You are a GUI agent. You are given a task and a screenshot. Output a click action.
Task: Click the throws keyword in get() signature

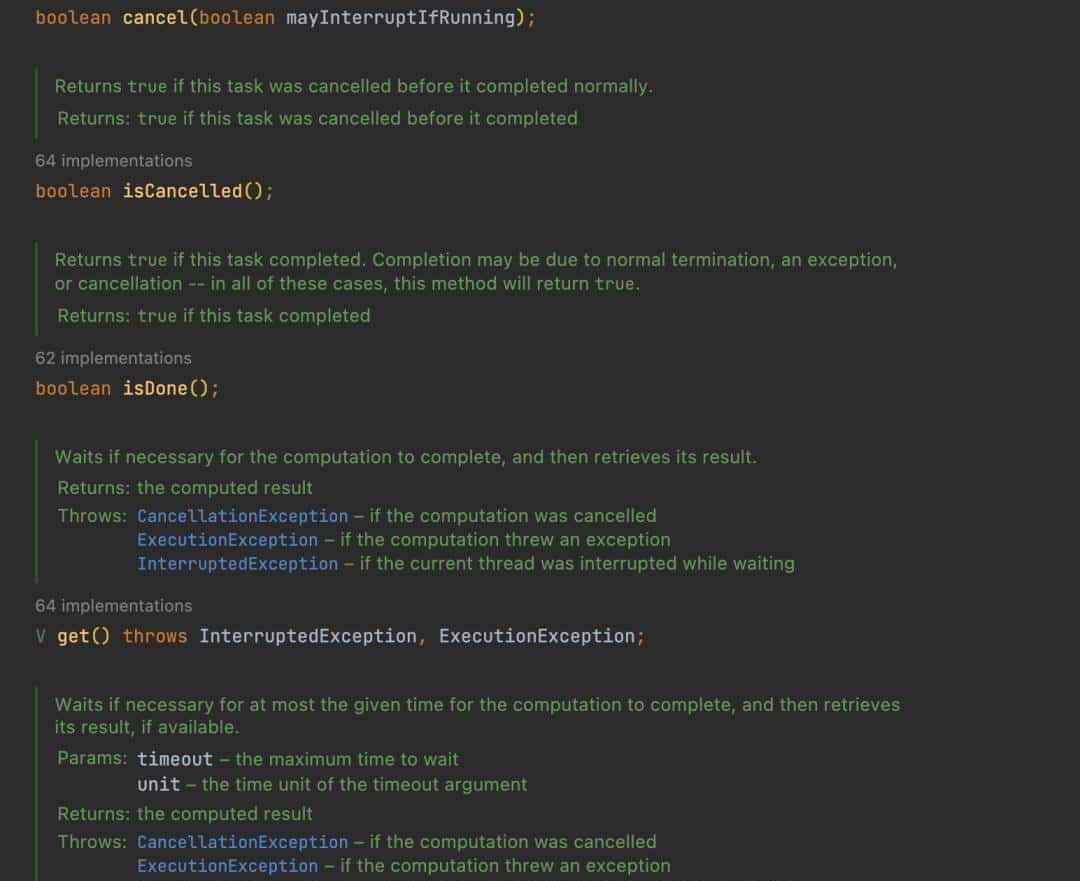pos(155,636)
